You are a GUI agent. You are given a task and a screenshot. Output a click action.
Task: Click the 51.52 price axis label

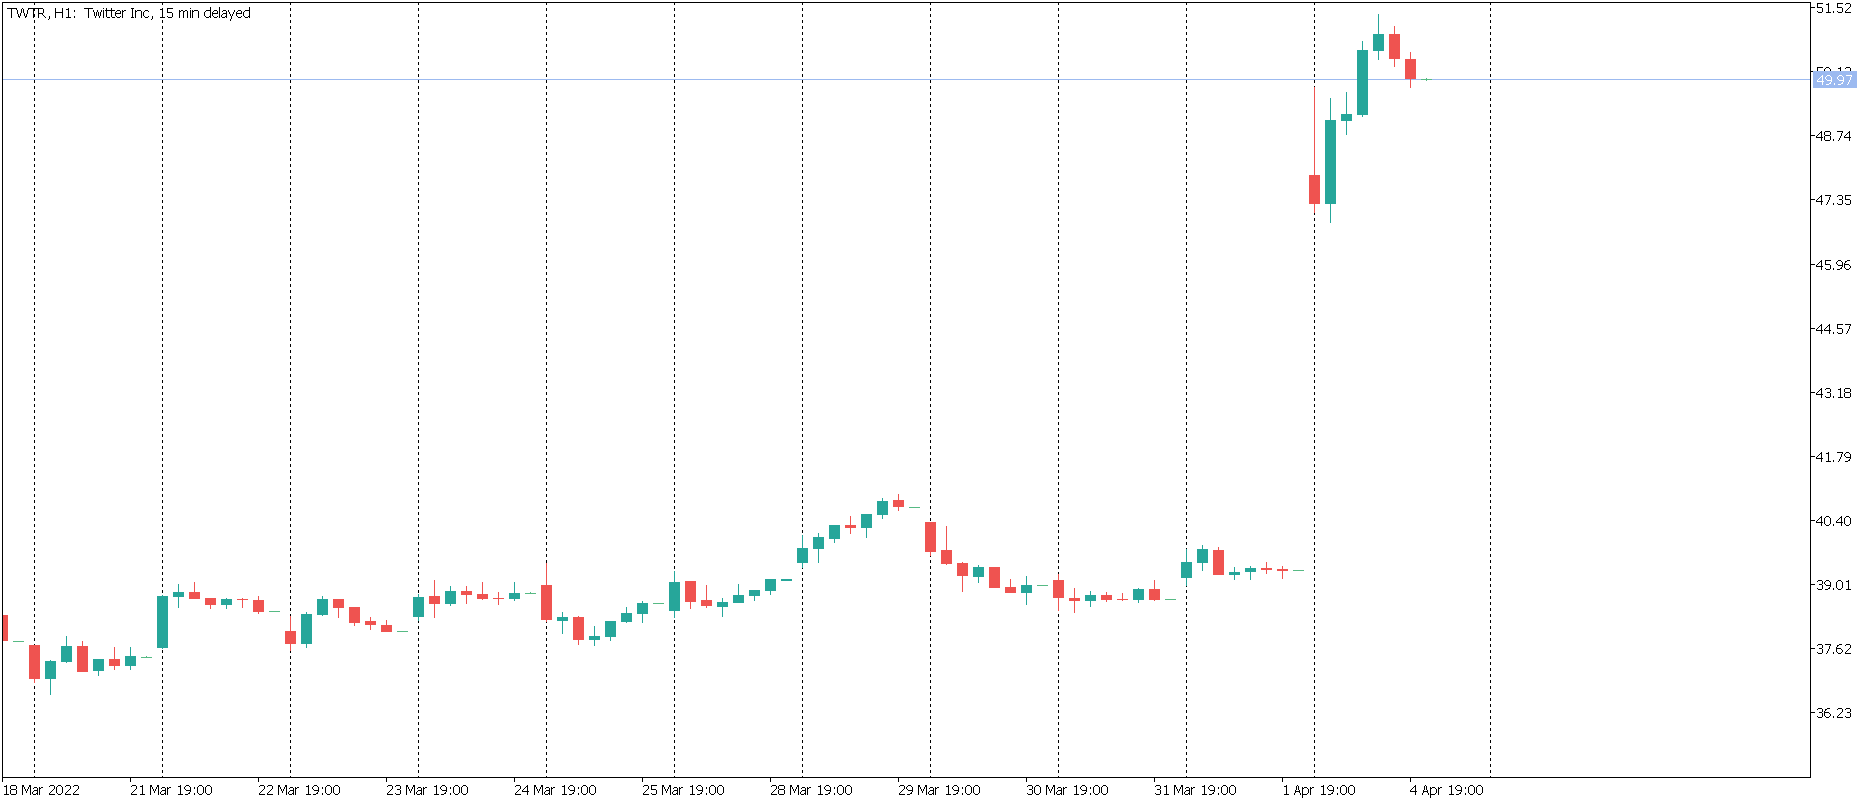[1834, 9]
